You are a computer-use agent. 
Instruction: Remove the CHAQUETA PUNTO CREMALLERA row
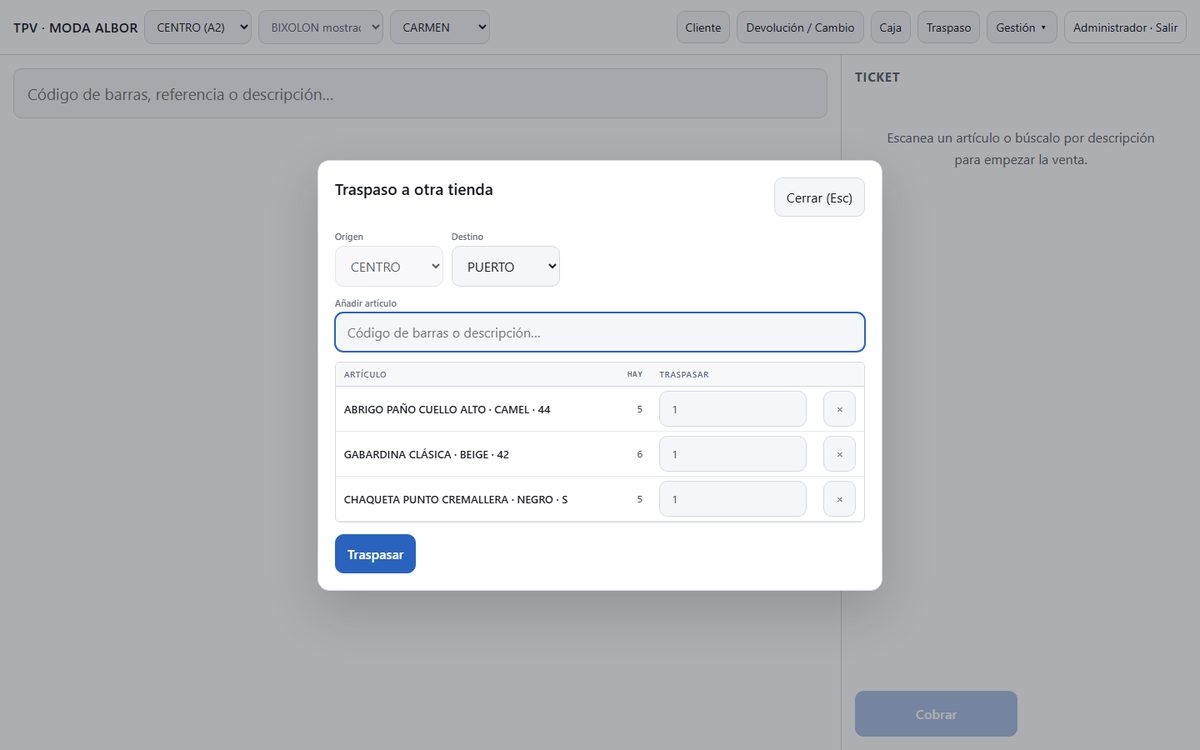pos(839,499)
